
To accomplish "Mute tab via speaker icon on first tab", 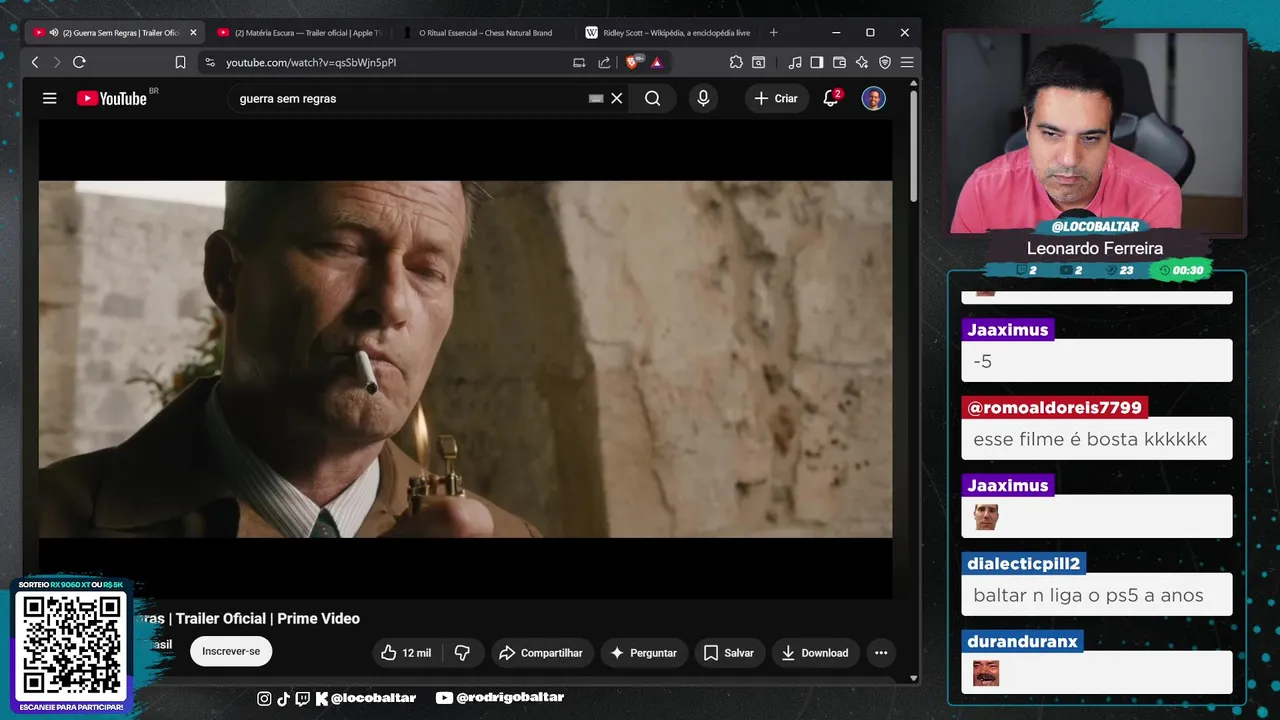I will click(x=52, y=32).
